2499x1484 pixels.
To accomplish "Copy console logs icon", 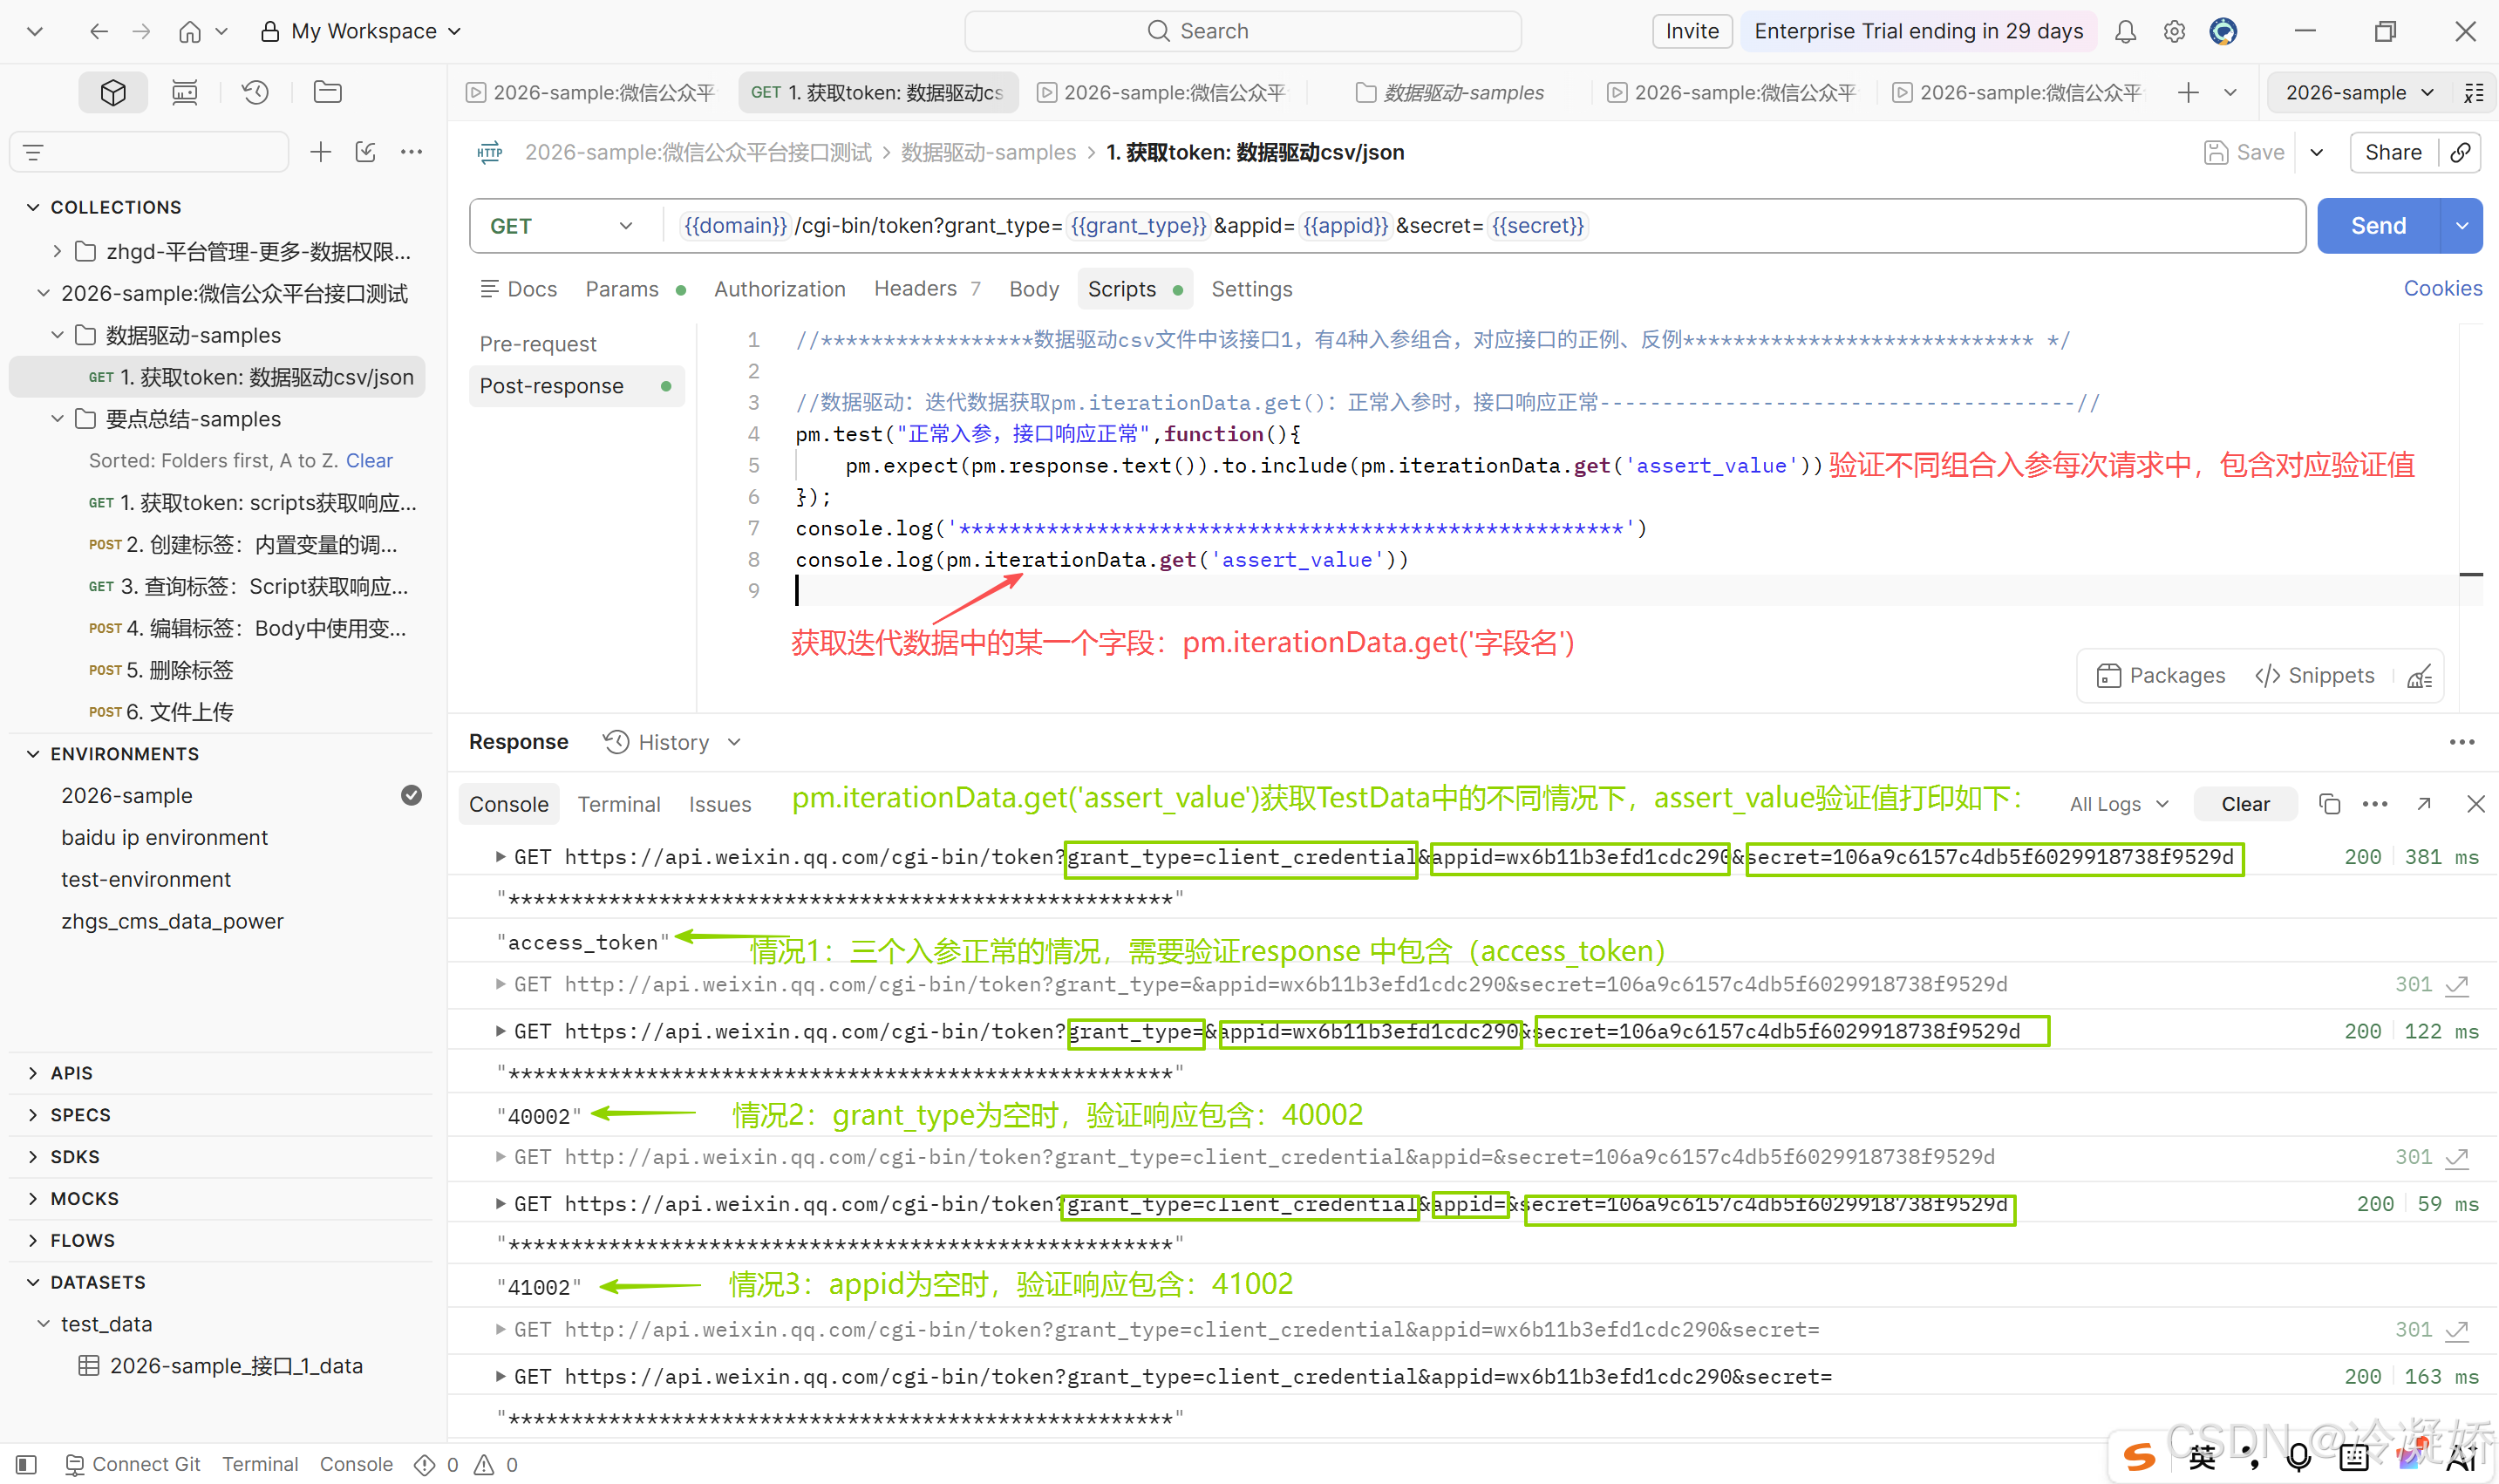I will [2329, 804].
